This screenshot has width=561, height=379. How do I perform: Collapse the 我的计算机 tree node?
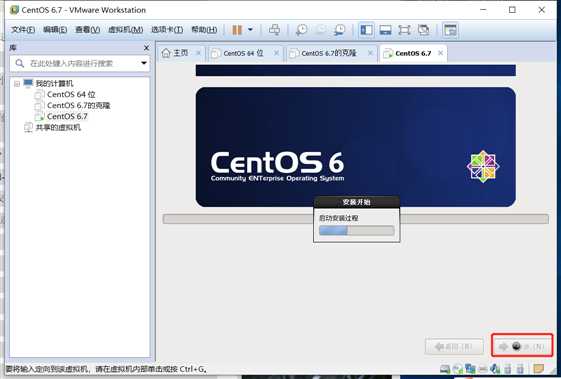pyautogui.click(x=17, y=84)
